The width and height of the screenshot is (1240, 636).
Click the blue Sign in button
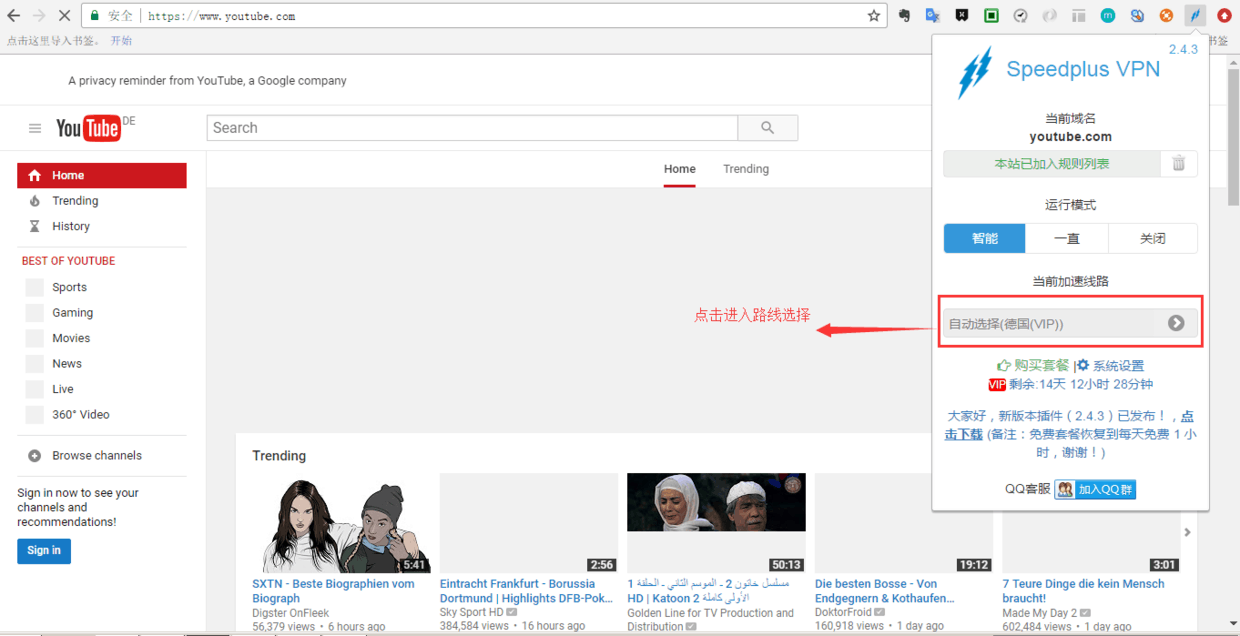(44, 551)
